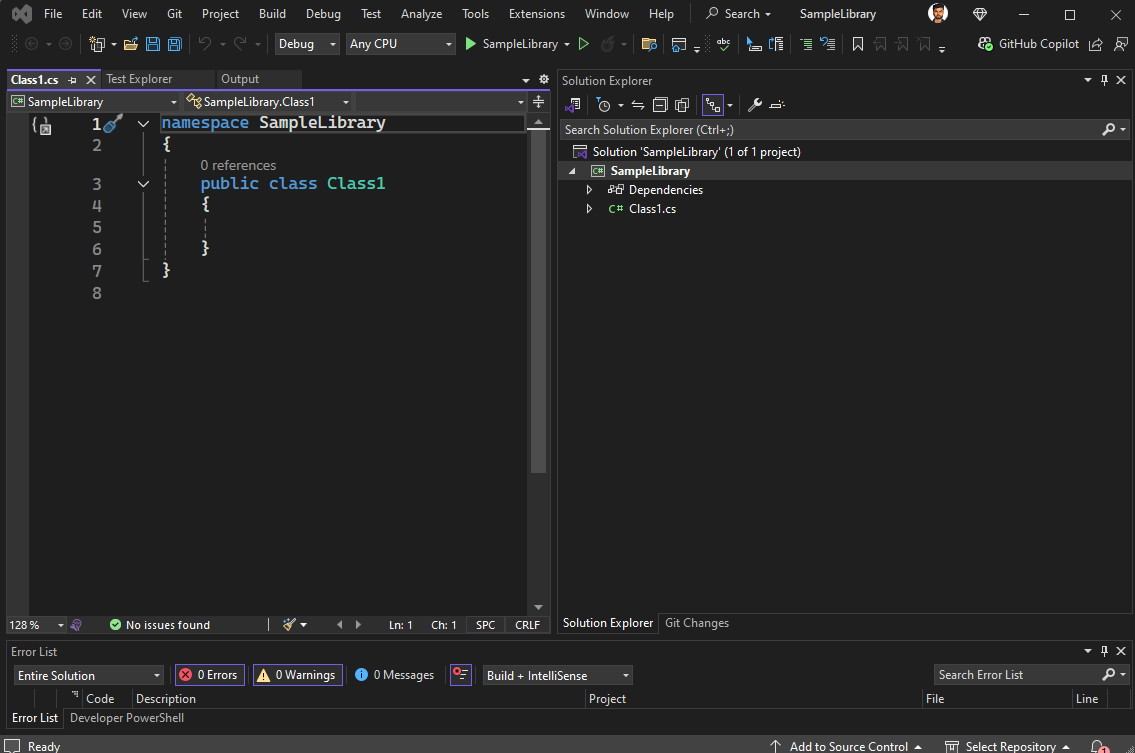Click the code cleanup broom icon

[x=290, y=624]
